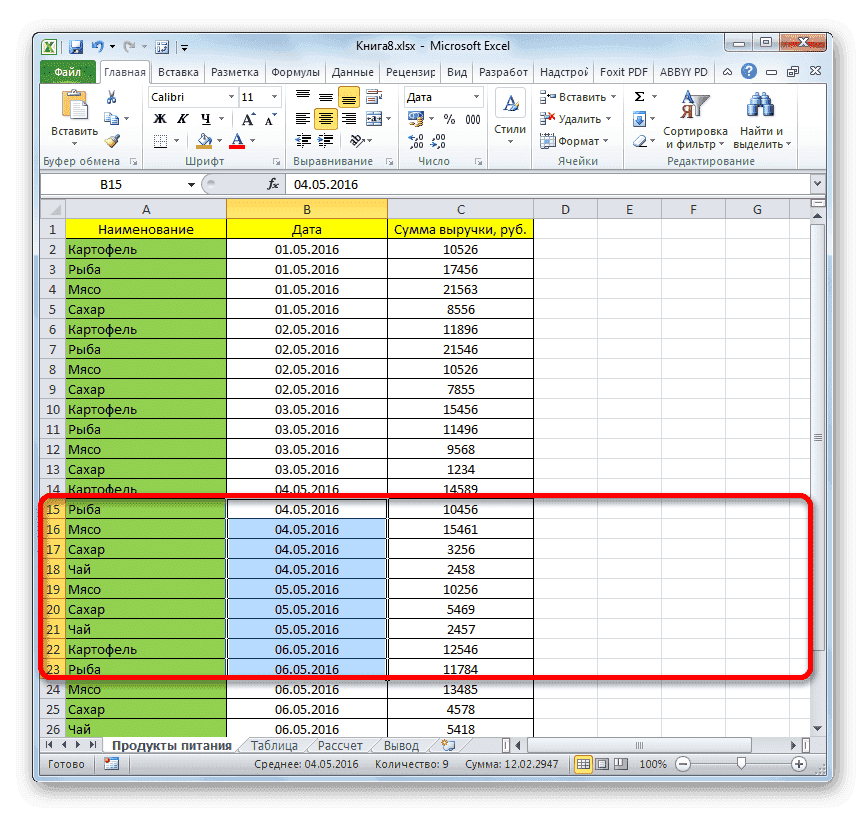Apply the percent number style

(x=448, y=119)
